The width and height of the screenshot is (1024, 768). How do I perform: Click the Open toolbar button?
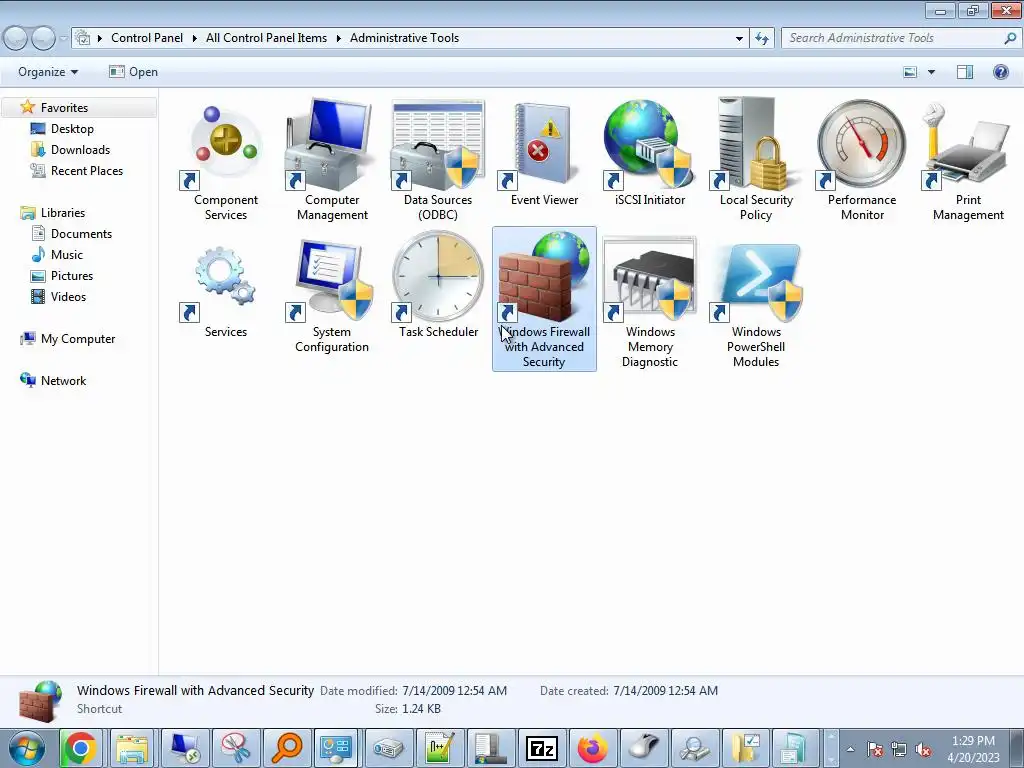click(133, 72)
